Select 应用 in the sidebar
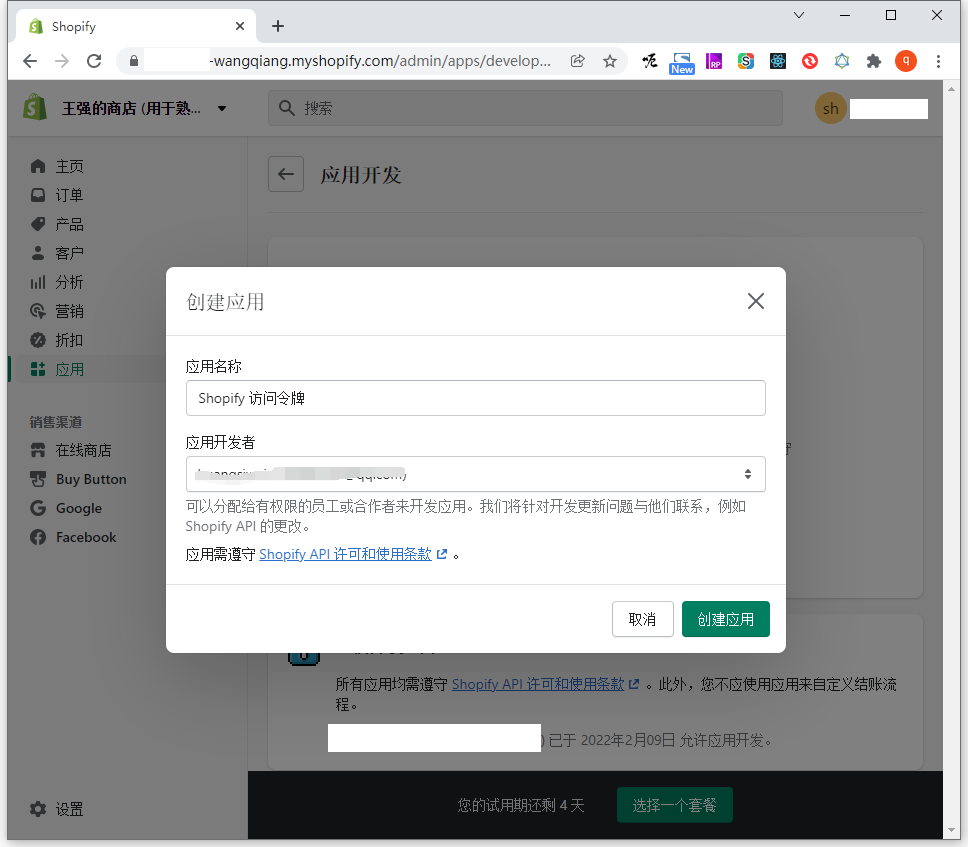 [69, 369]
